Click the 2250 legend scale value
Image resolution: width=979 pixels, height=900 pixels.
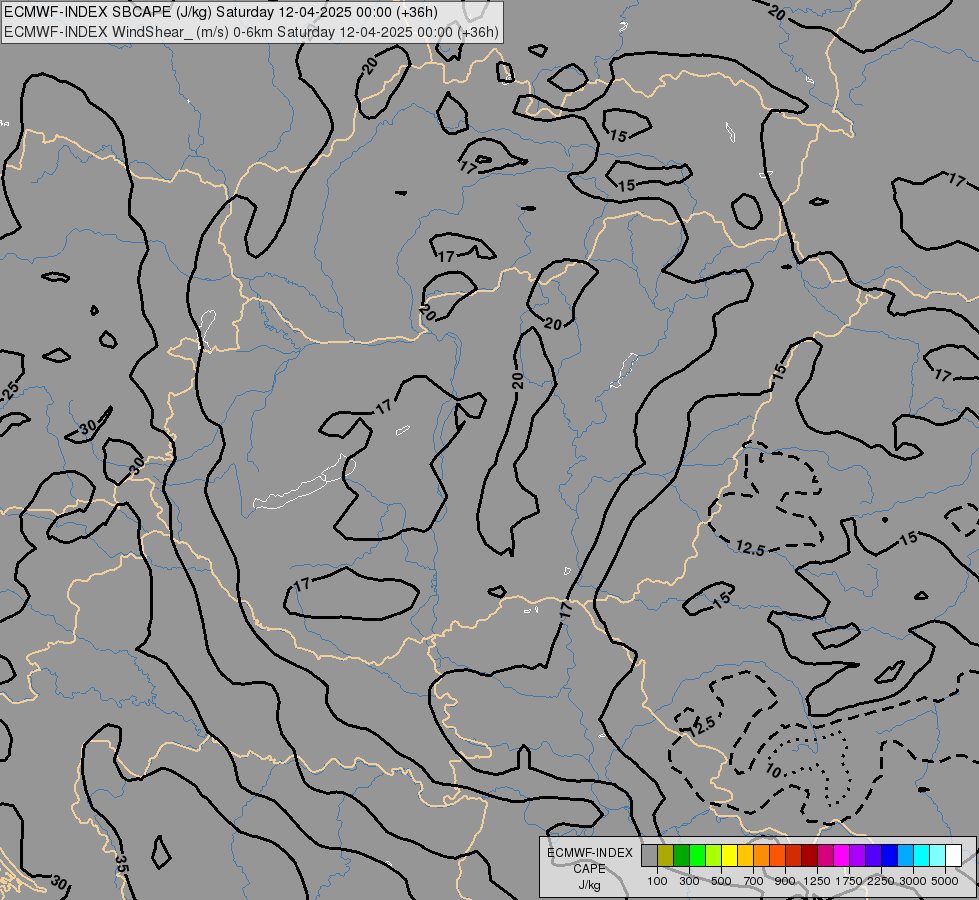click(881, 881)
